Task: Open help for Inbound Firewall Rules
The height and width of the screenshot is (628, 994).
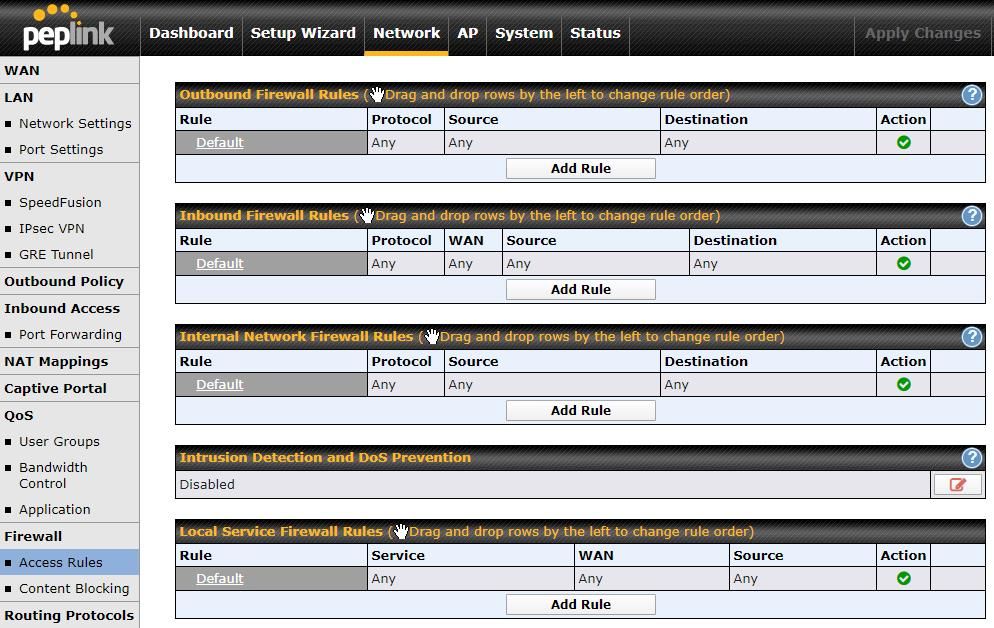Action: (971, 215)
